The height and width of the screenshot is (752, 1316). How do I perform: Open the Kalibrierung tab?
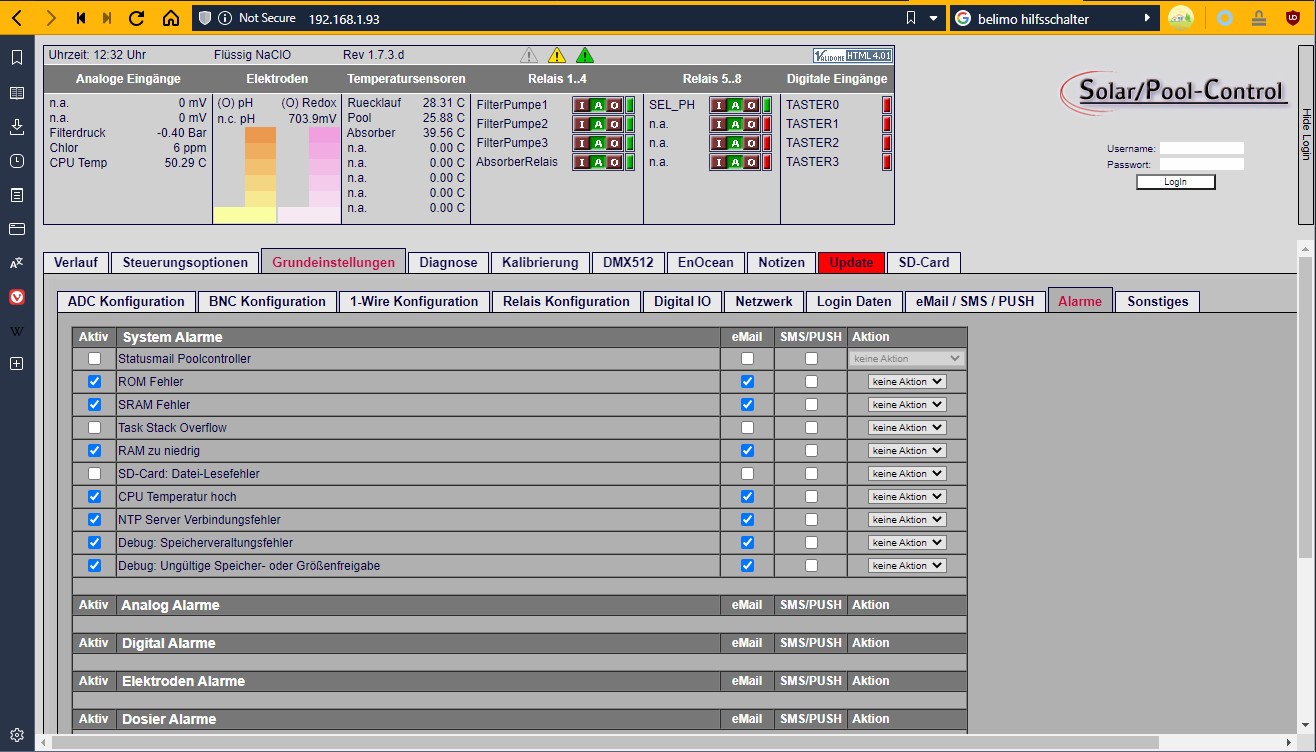[540, 262]
